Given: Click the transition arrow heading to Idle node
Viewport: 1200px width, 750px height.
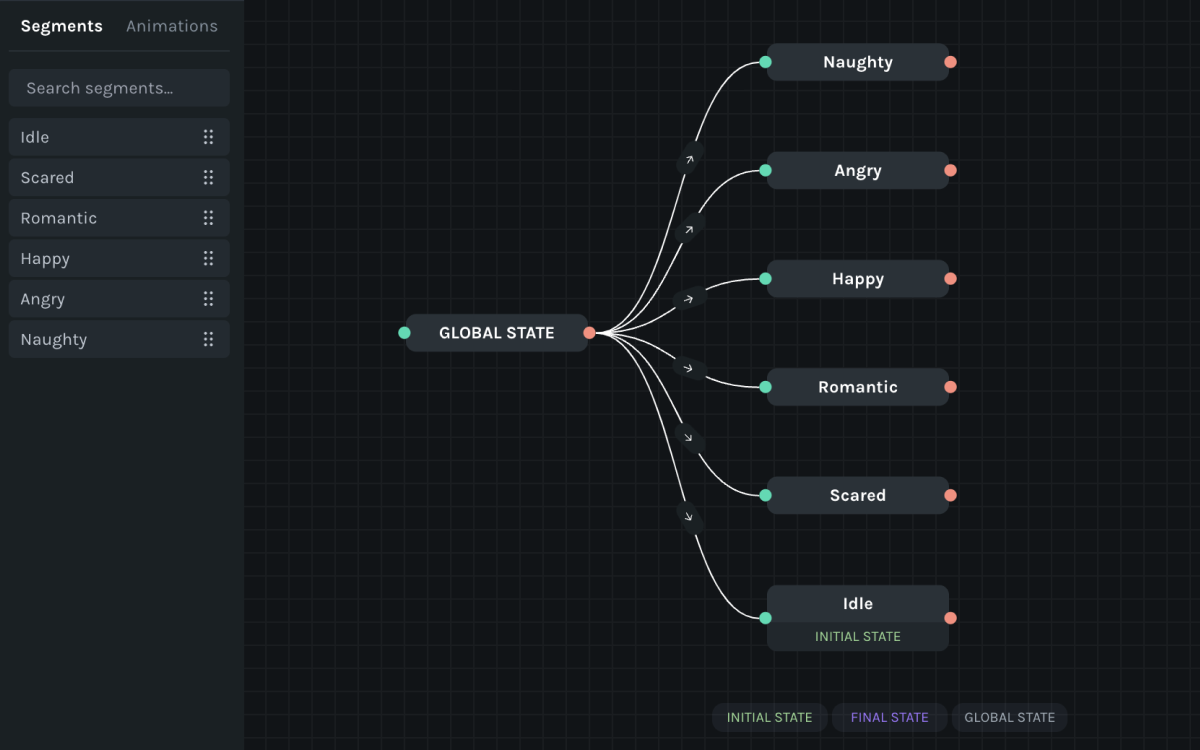Looking at the screenshot, I should pos(687,516).
